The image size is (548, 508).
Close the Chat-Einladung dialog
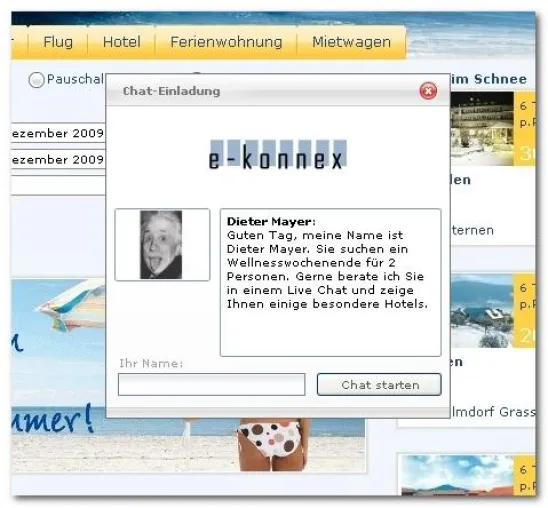(428, 91)
